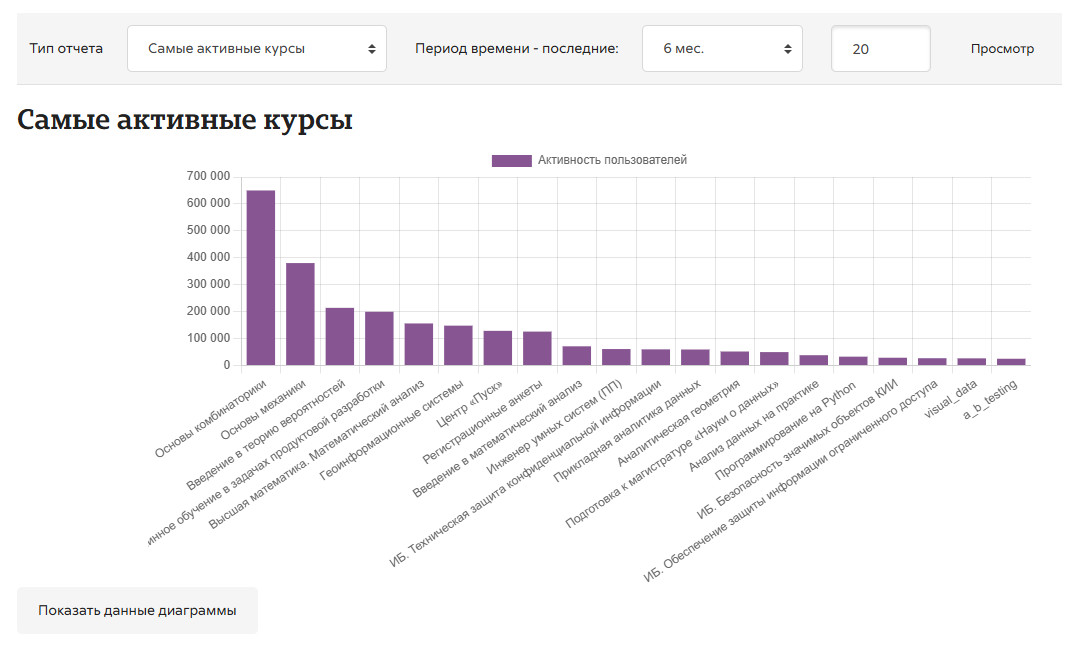
Task: Click the Высшая математика bar in chart
Action: (419, 344)
